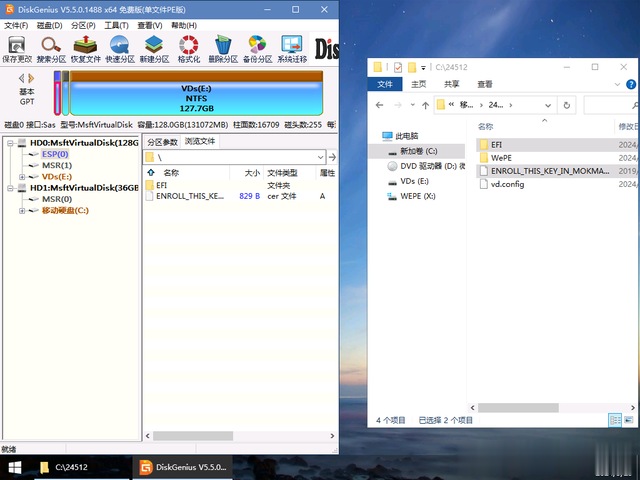640x480 pixels.
Task: Open Explorer quick access toolbar dropdown
Action: 423,67
